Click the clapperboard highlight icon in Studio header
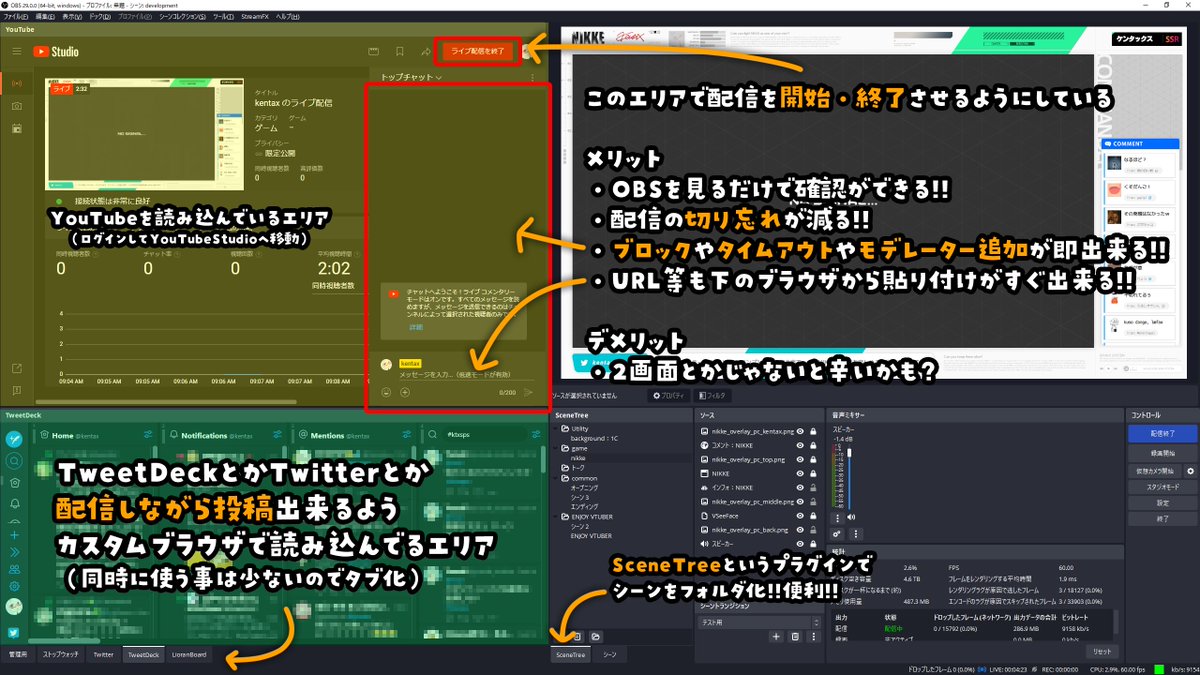The height and width of the screenshot is (675, 1200). pyautogui.click(x=374, y=51)
